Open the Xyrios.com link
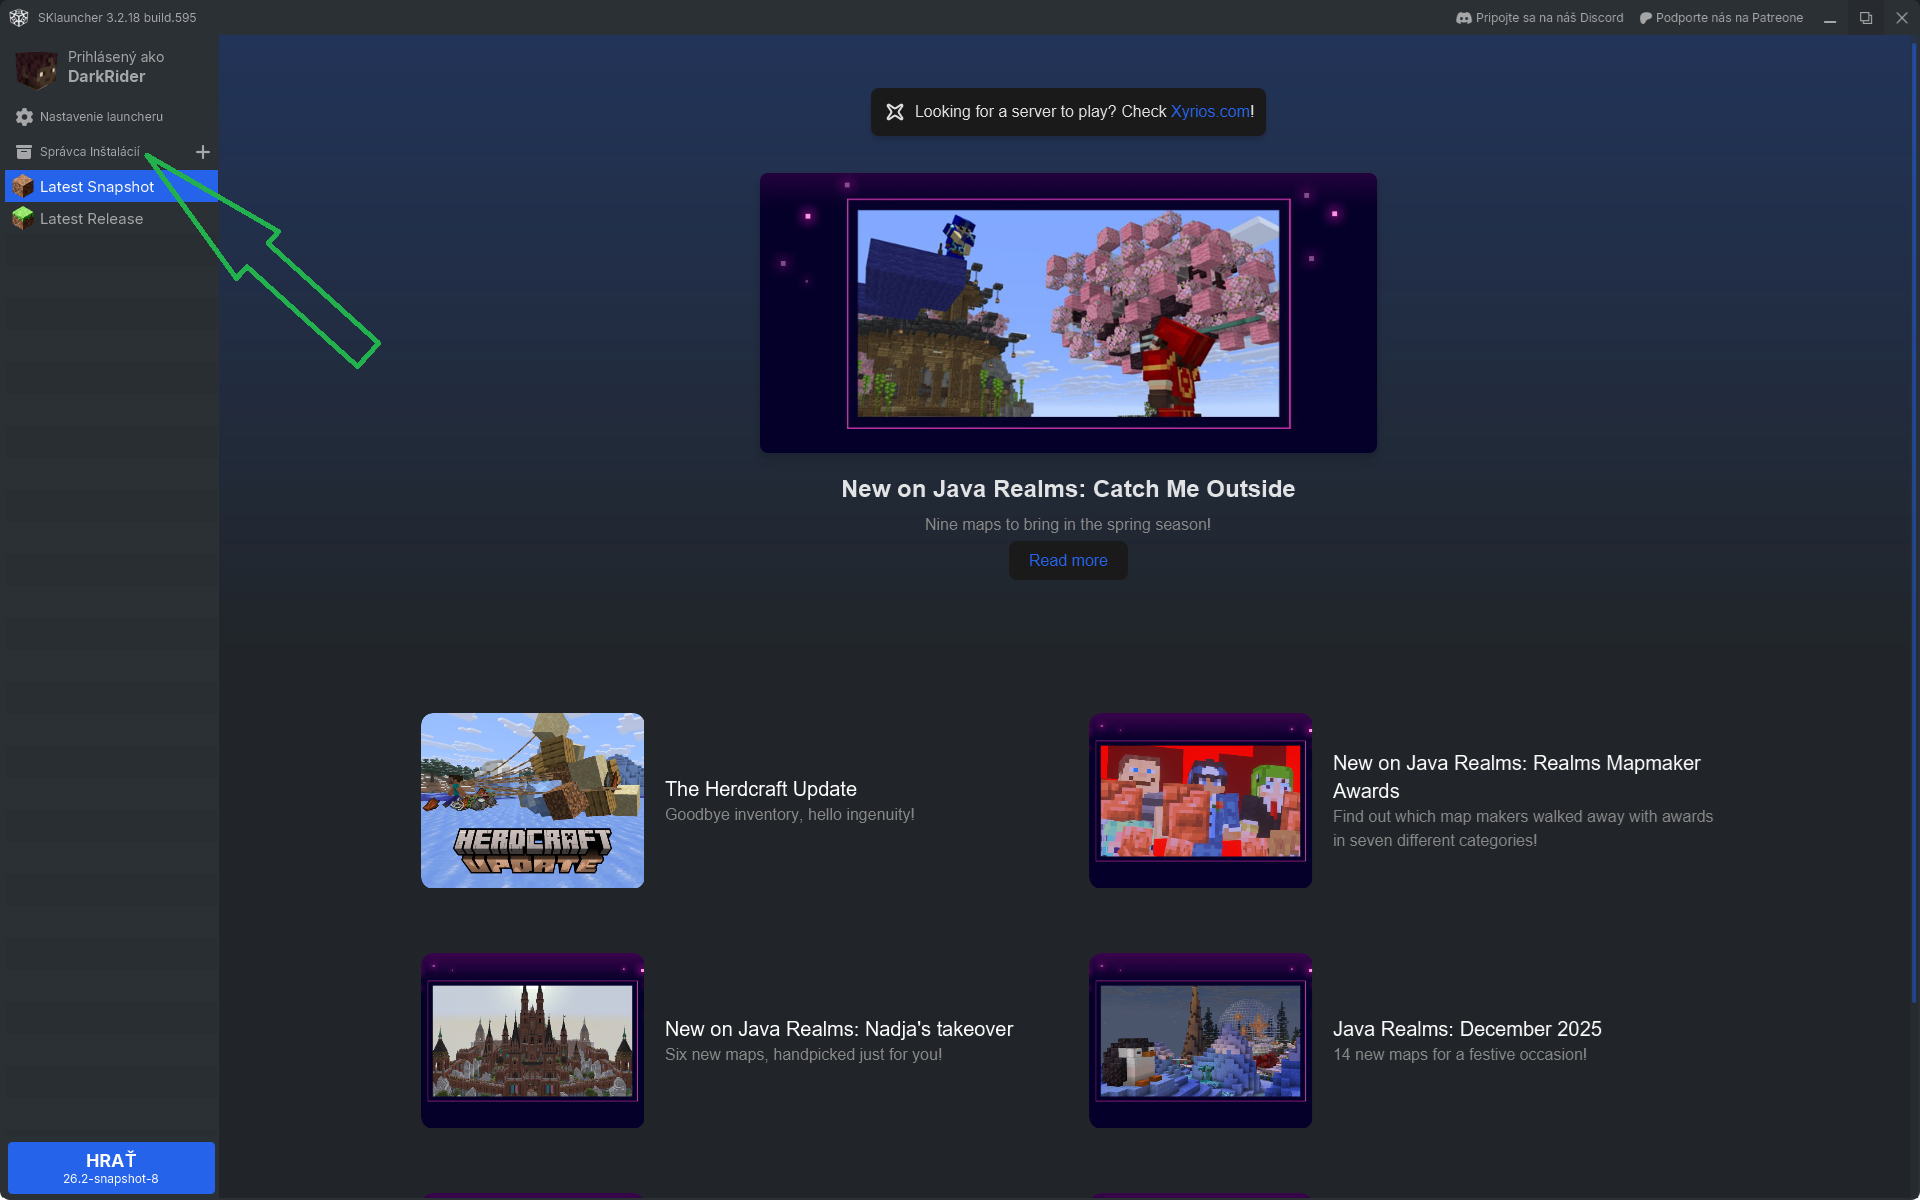1920x1200 pixels. pos(1210,112)
